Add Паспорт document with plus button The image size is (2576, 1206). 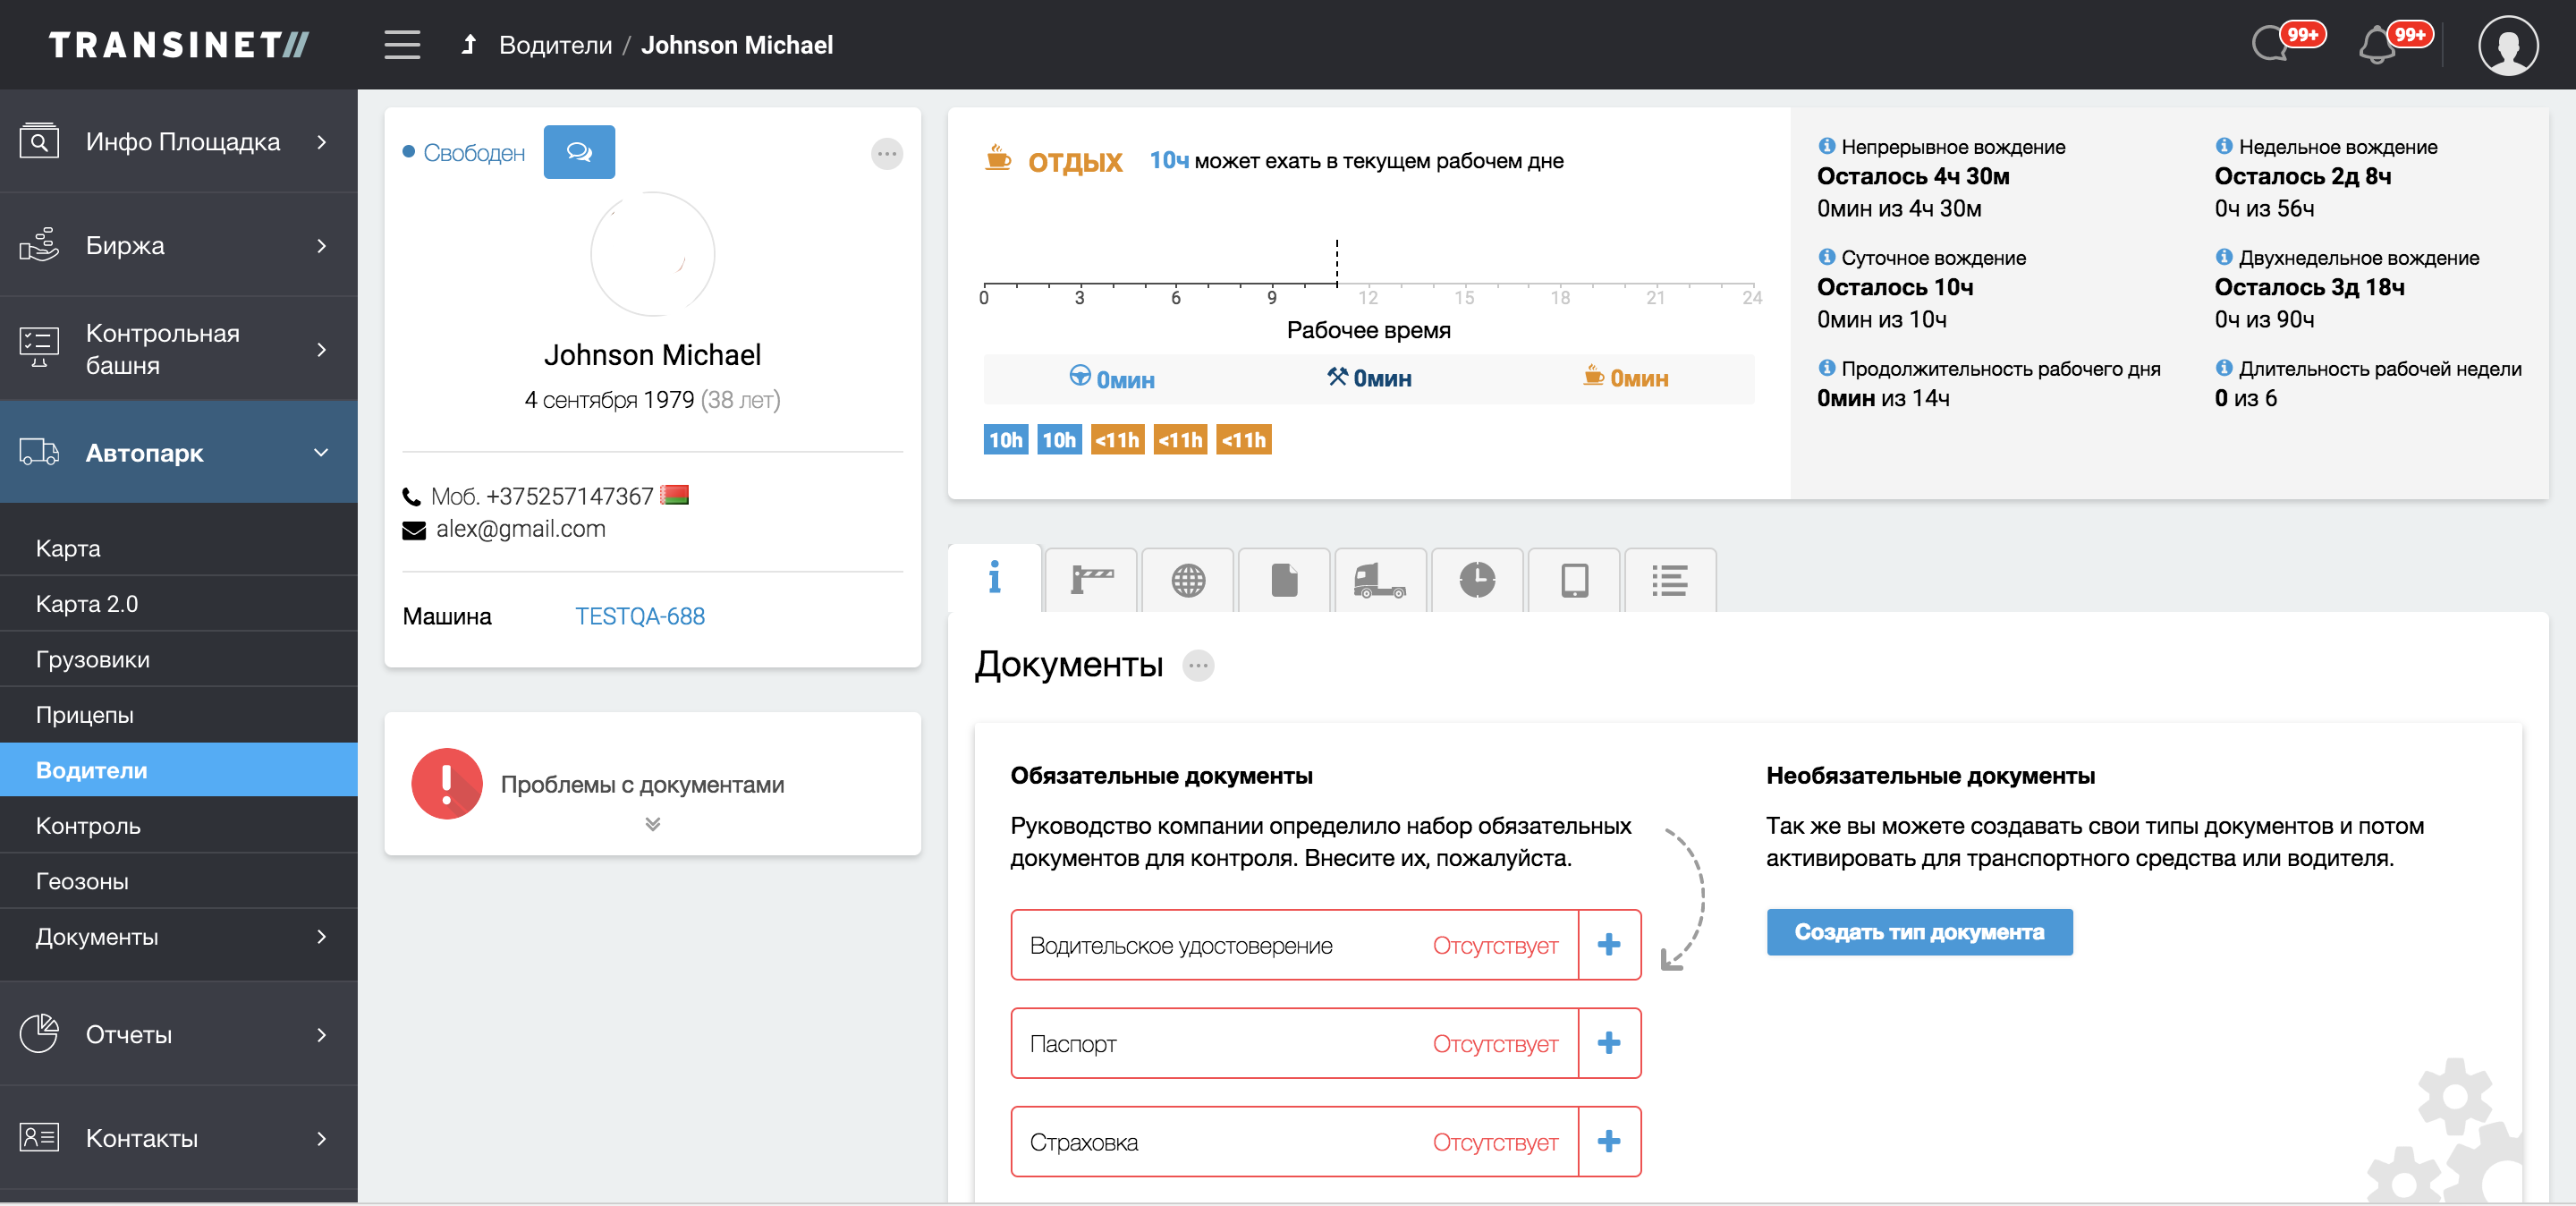1608,1042
